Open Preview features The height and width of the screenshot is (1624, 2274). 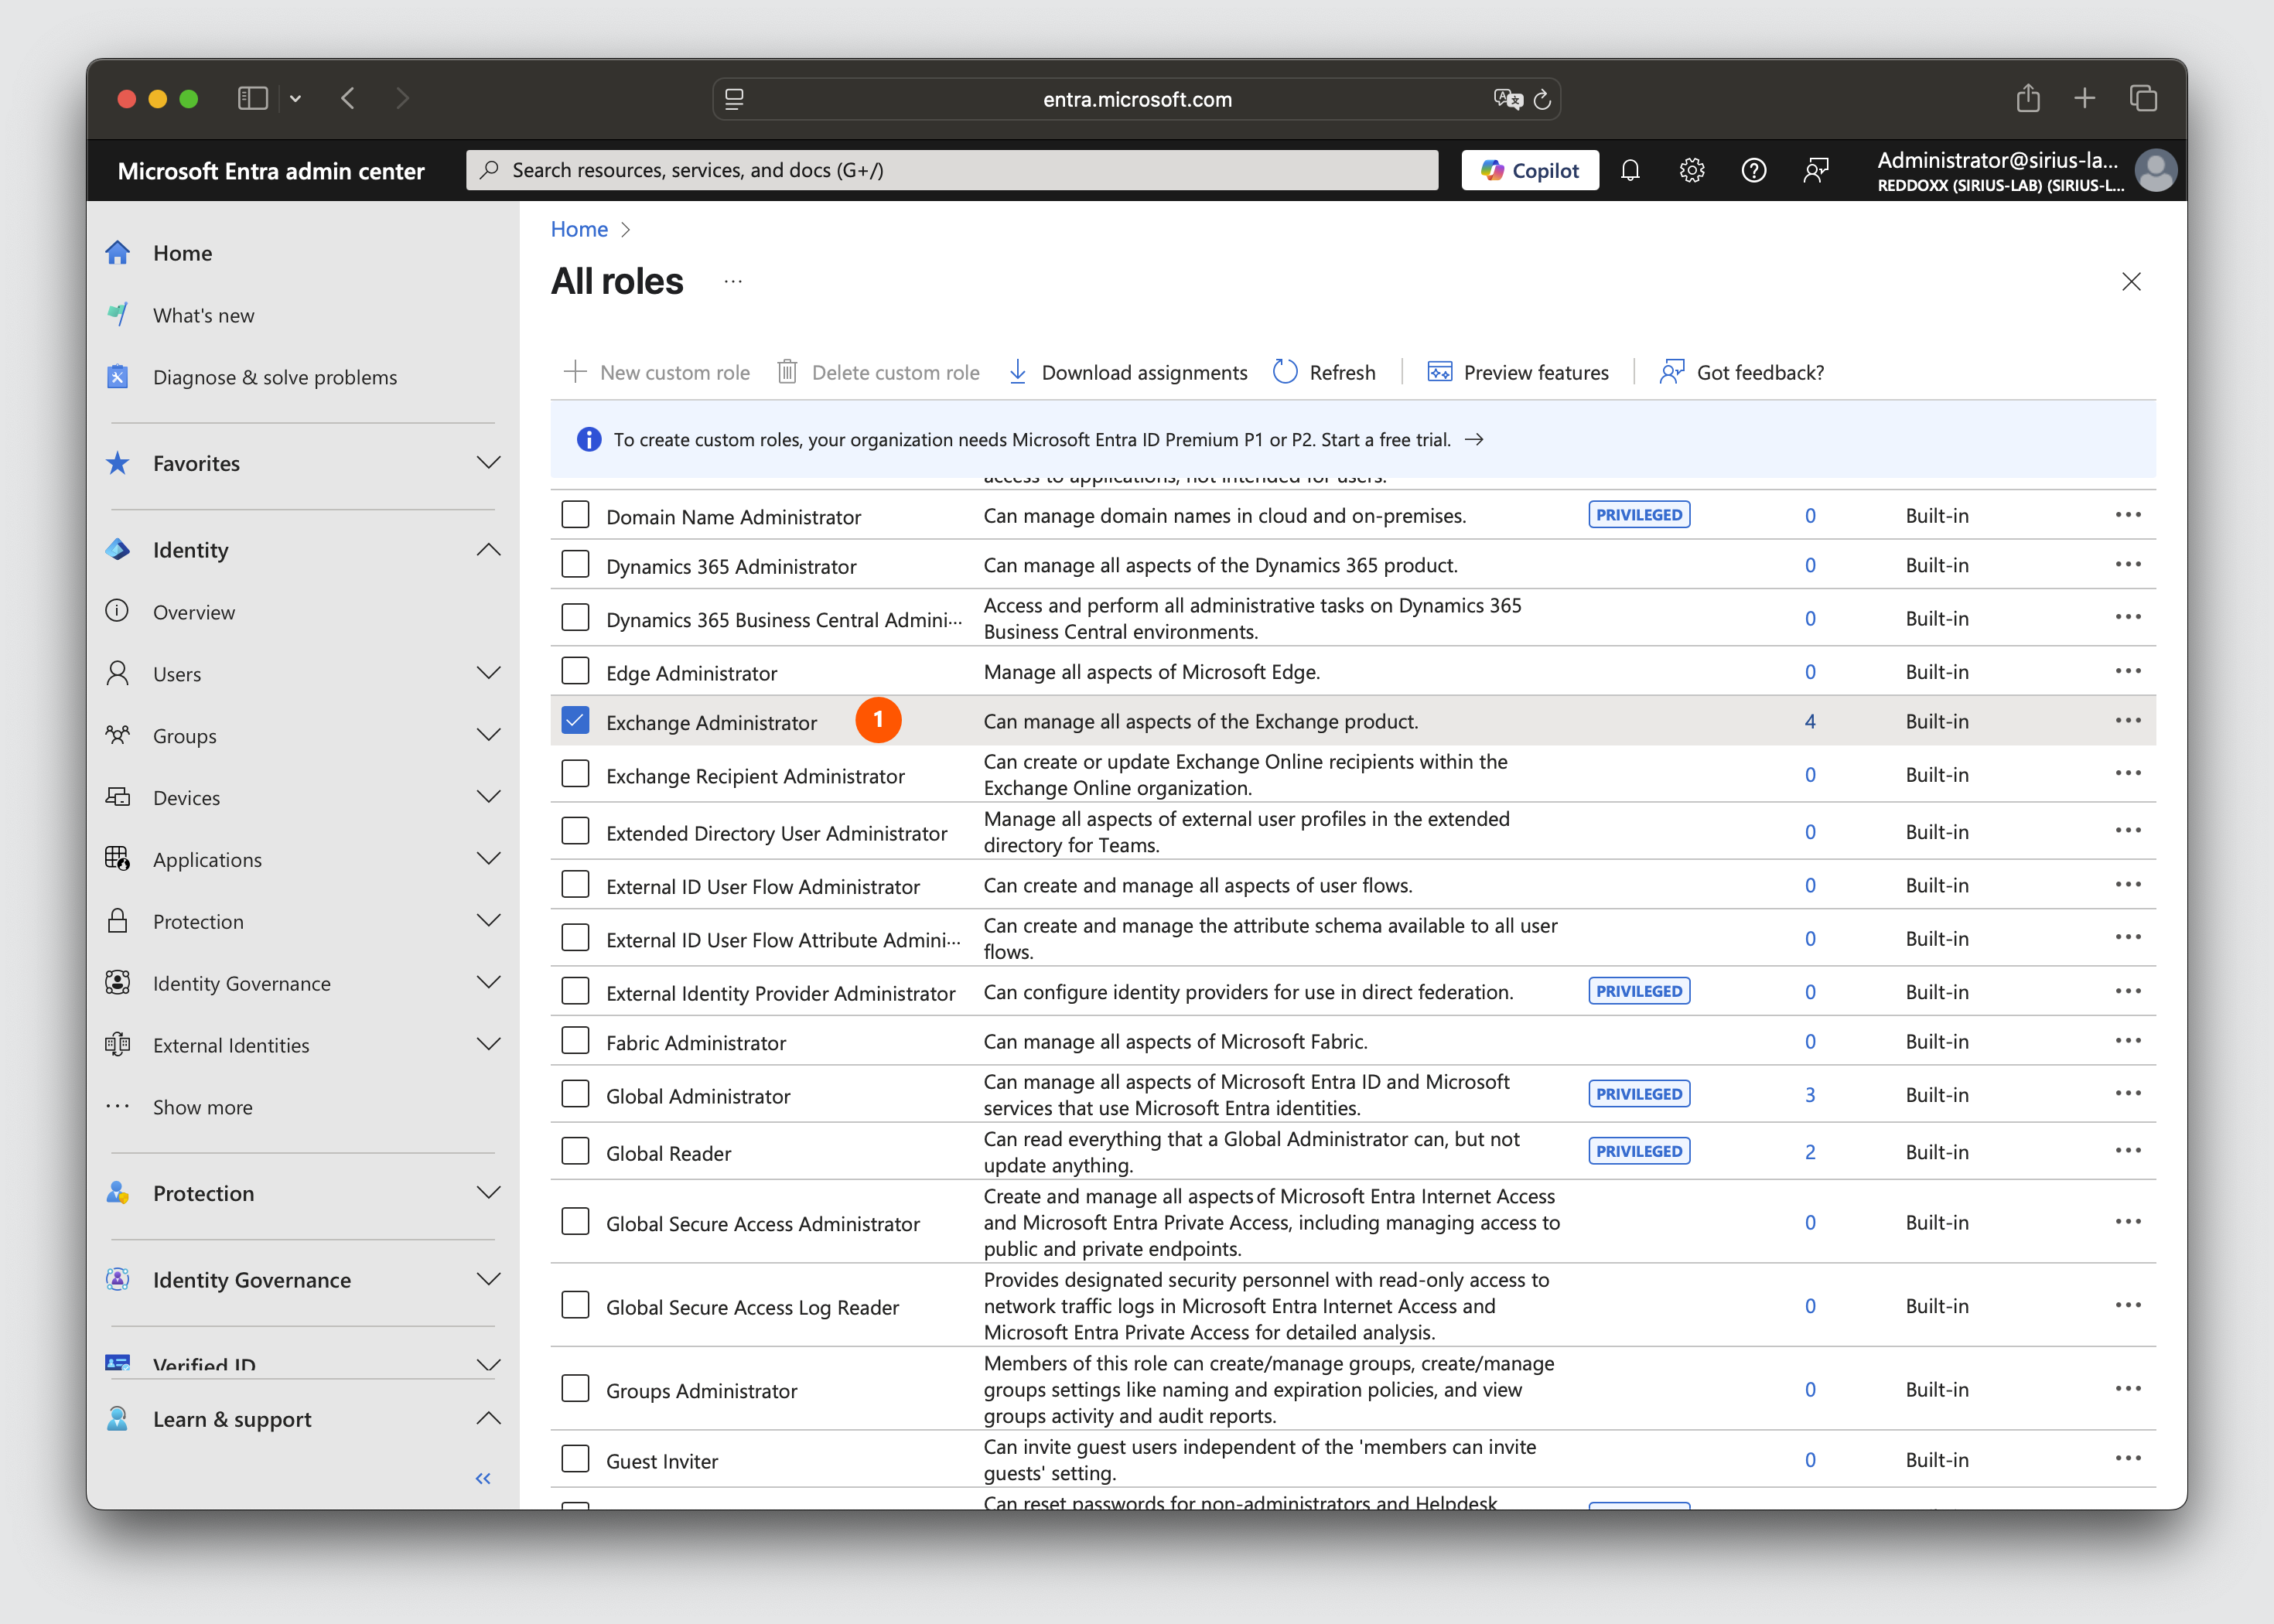[1518, 372]
